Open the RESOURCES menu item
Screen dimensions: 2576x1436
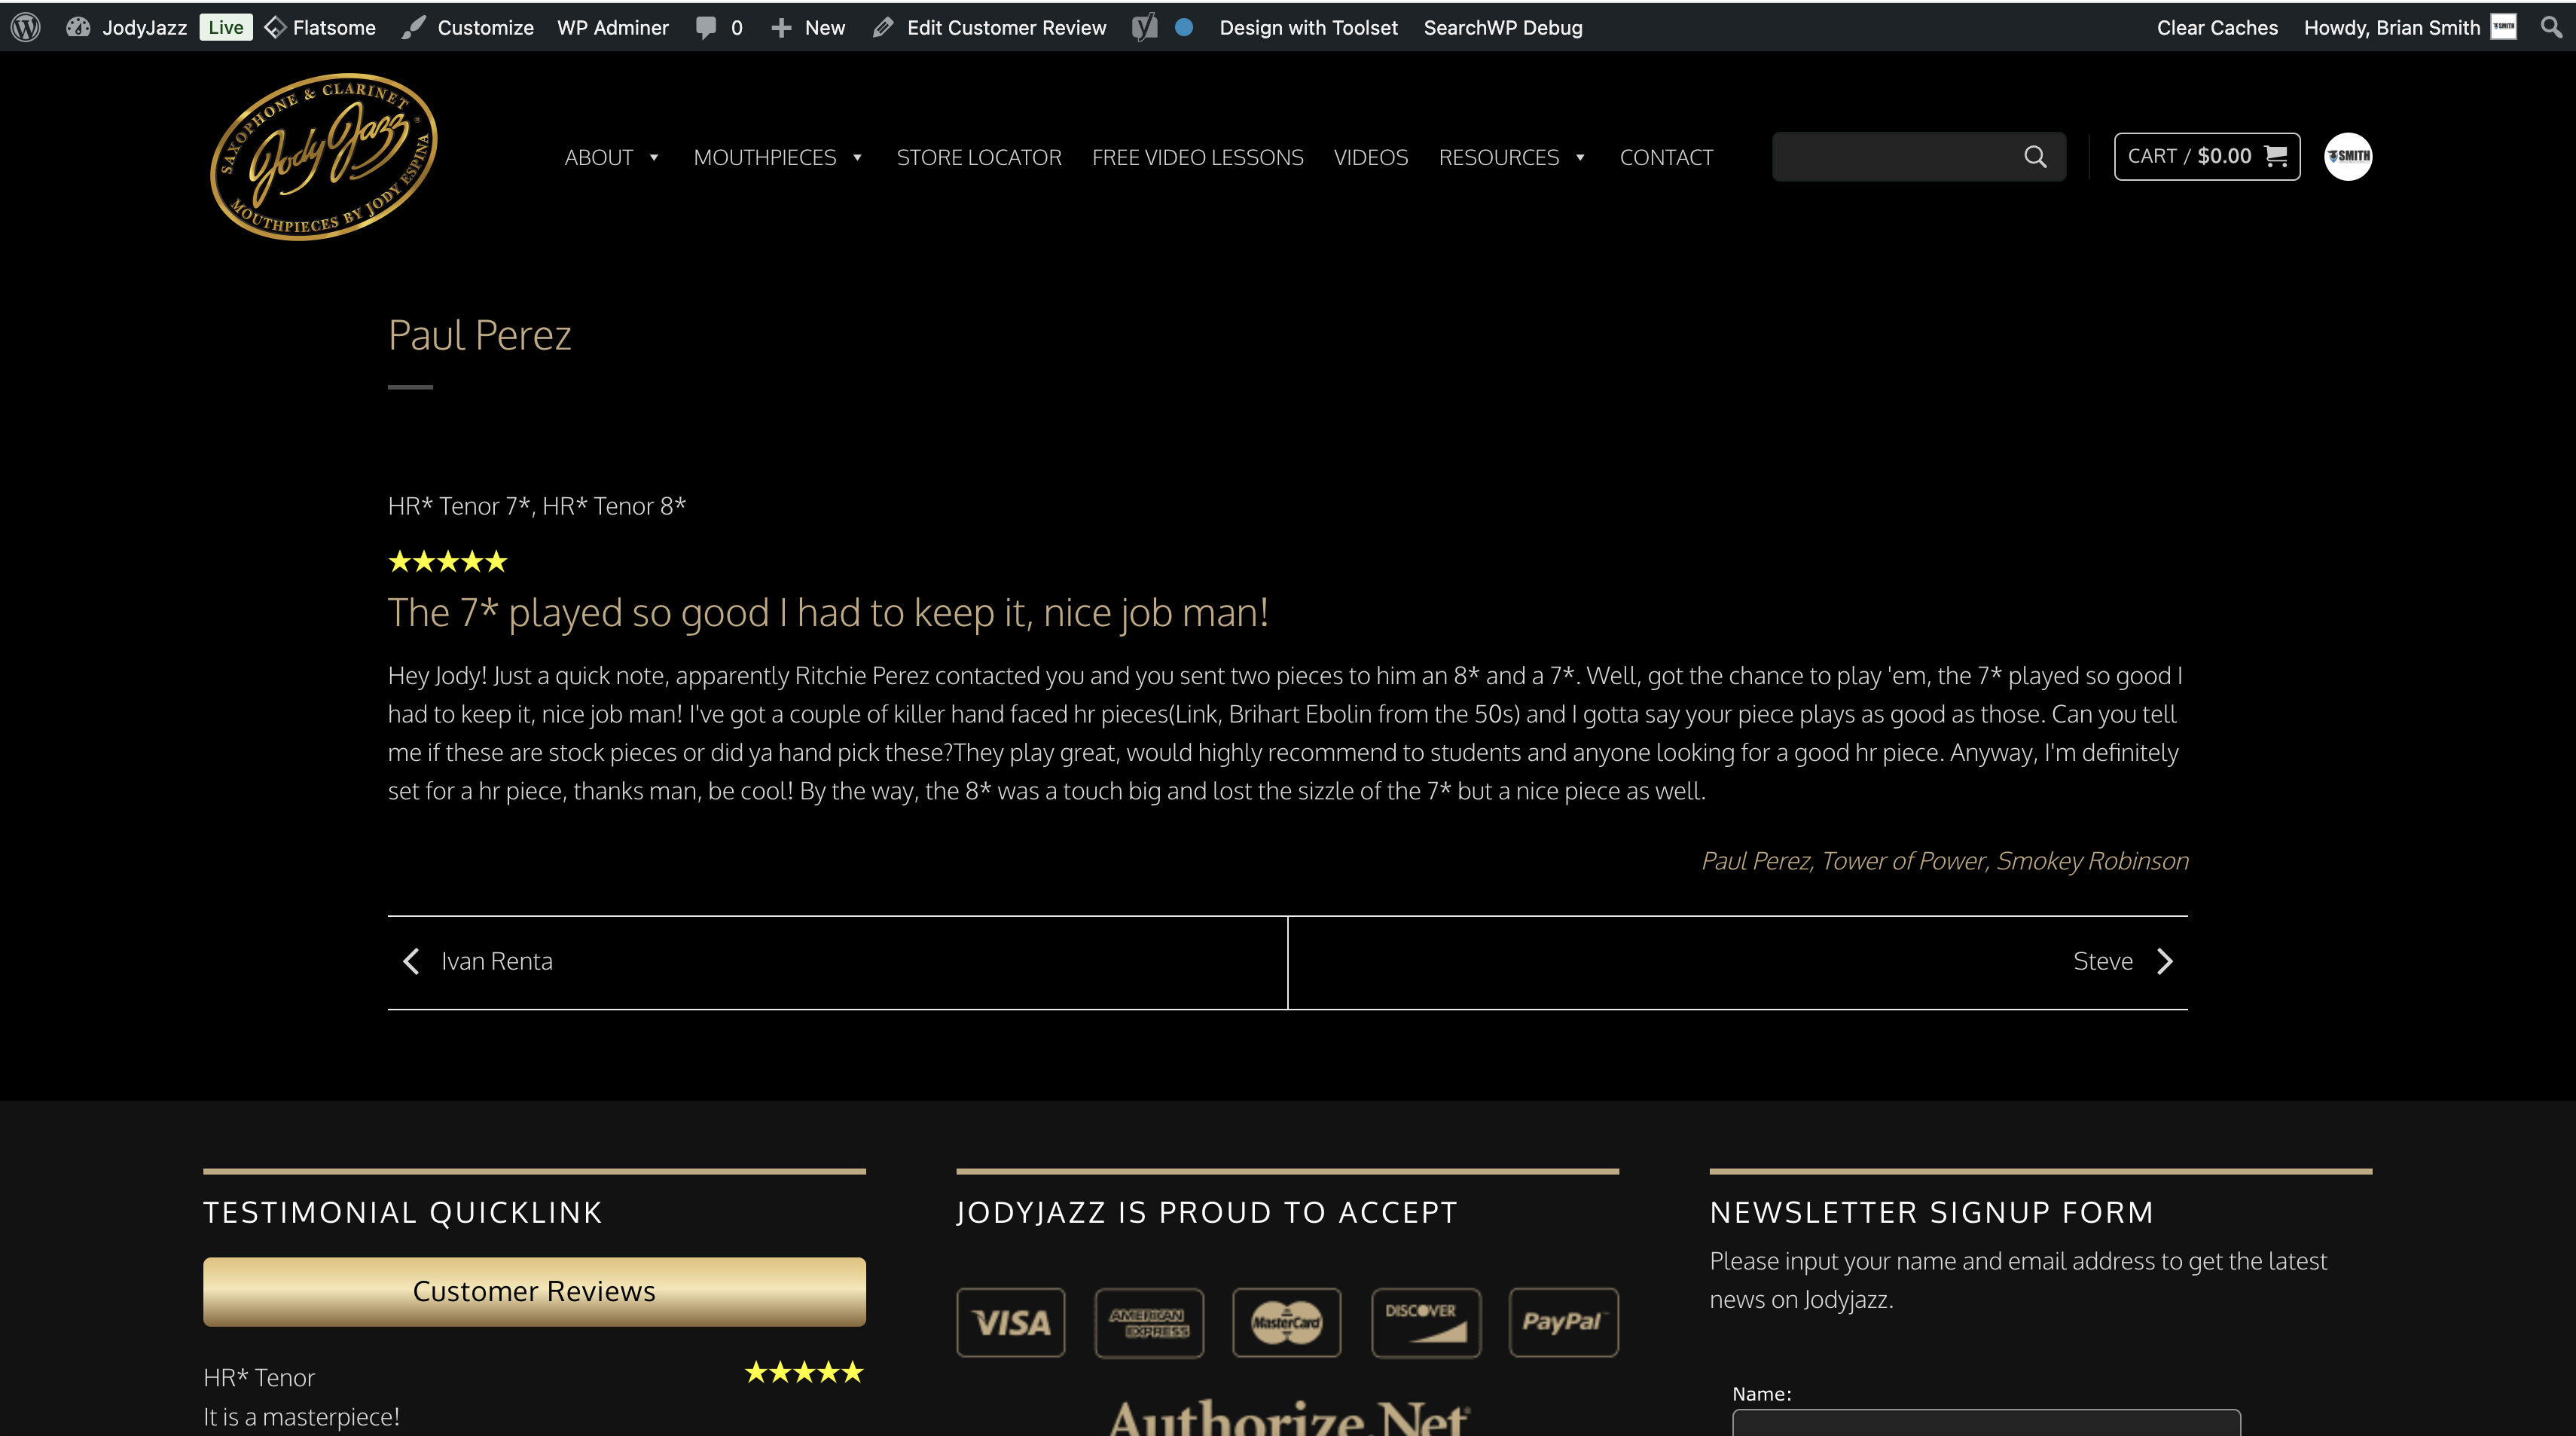[x=1499, y=157]
